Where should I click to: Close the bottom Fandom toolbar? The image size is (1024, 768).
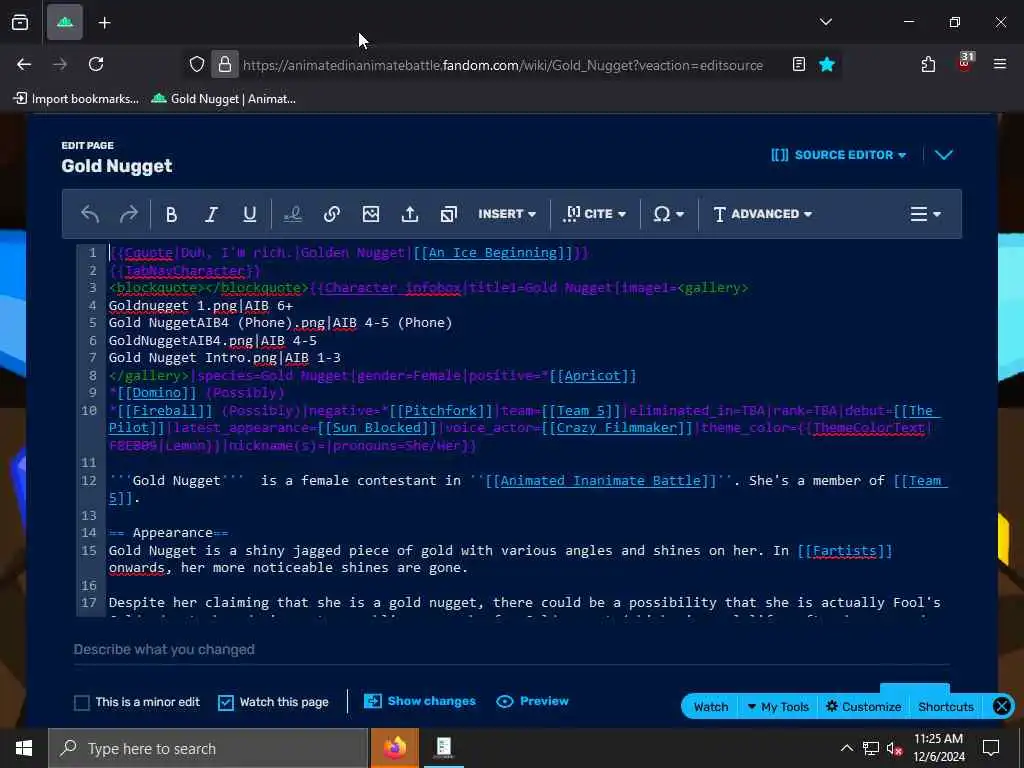tap(1001, 707)
